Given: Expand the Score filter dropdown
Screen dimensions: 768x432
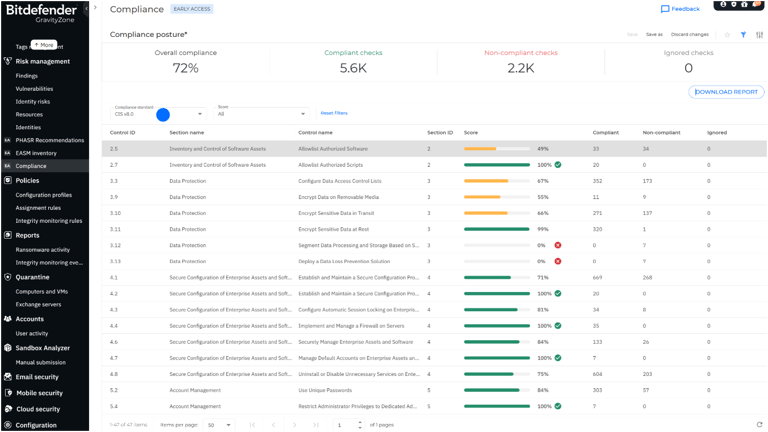Looking at the screenshot, I should tap(262, 114).
